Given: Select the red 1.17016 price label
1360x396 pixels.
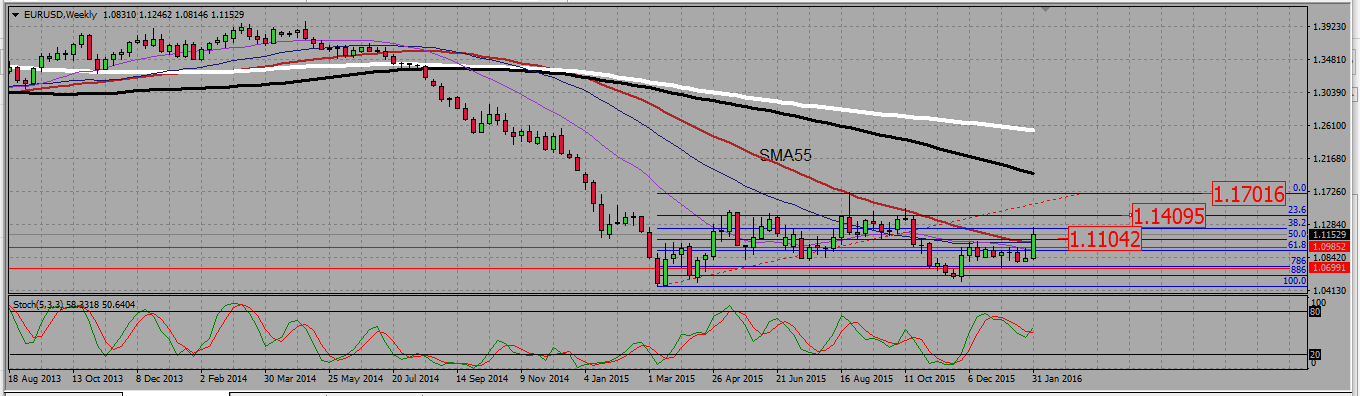Looking at the screenshot, I should [x=1249, y=193].
